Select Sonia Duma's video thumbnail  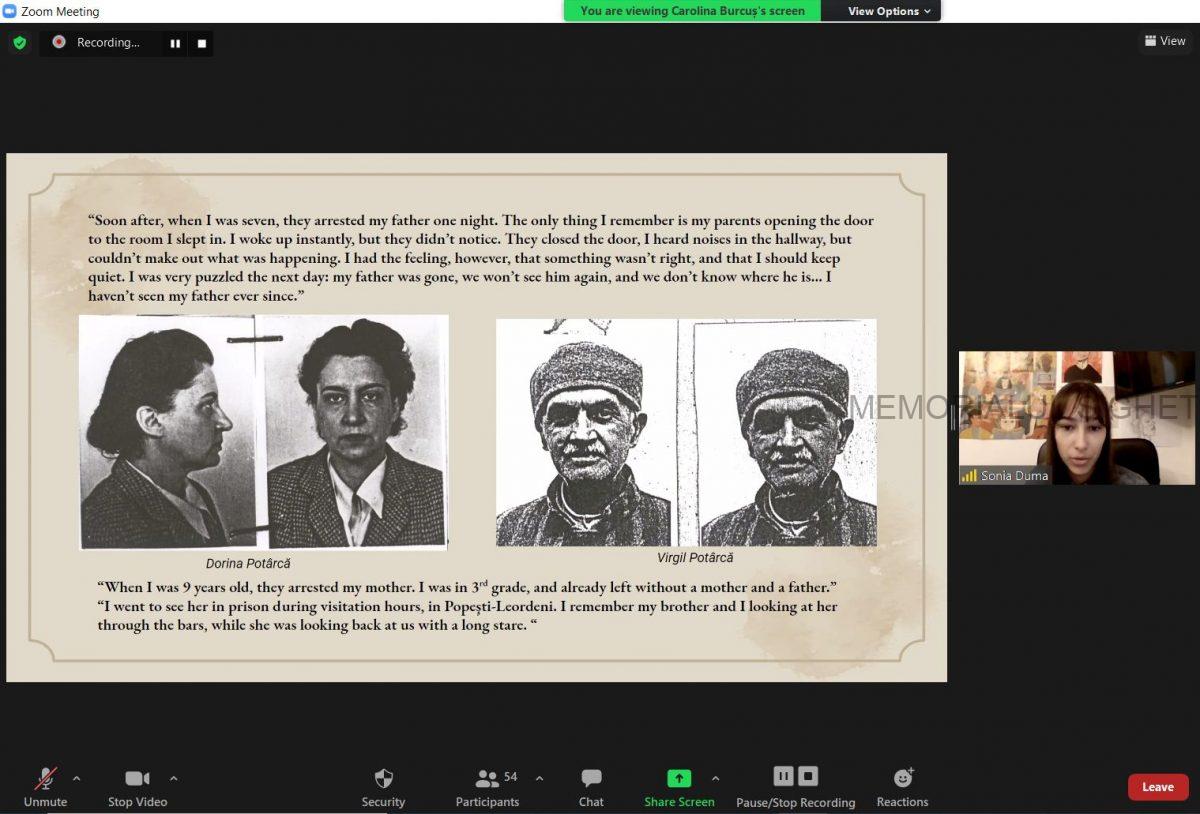coord(1077,418)
